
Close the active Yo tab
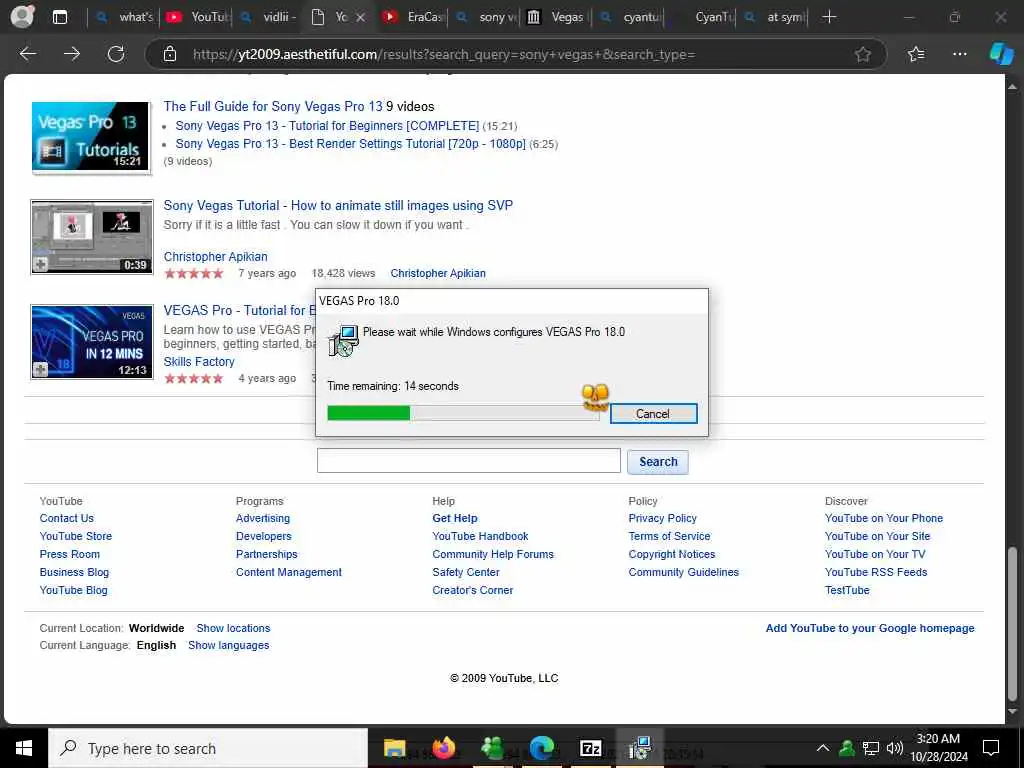(x=360, y=18)
